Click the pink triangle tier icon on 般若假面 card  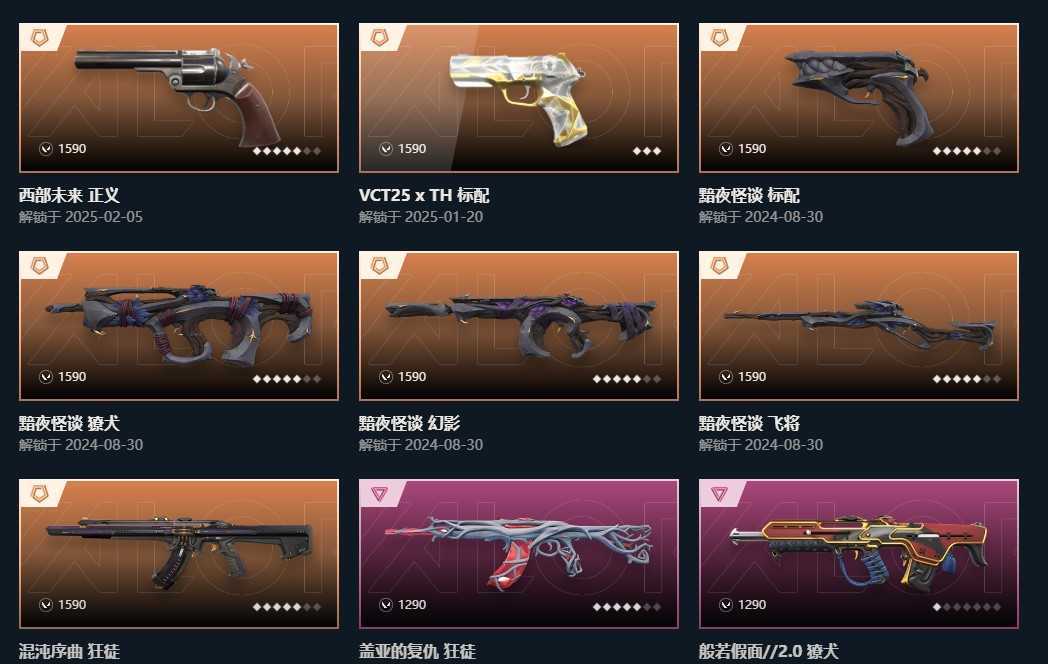720,493
